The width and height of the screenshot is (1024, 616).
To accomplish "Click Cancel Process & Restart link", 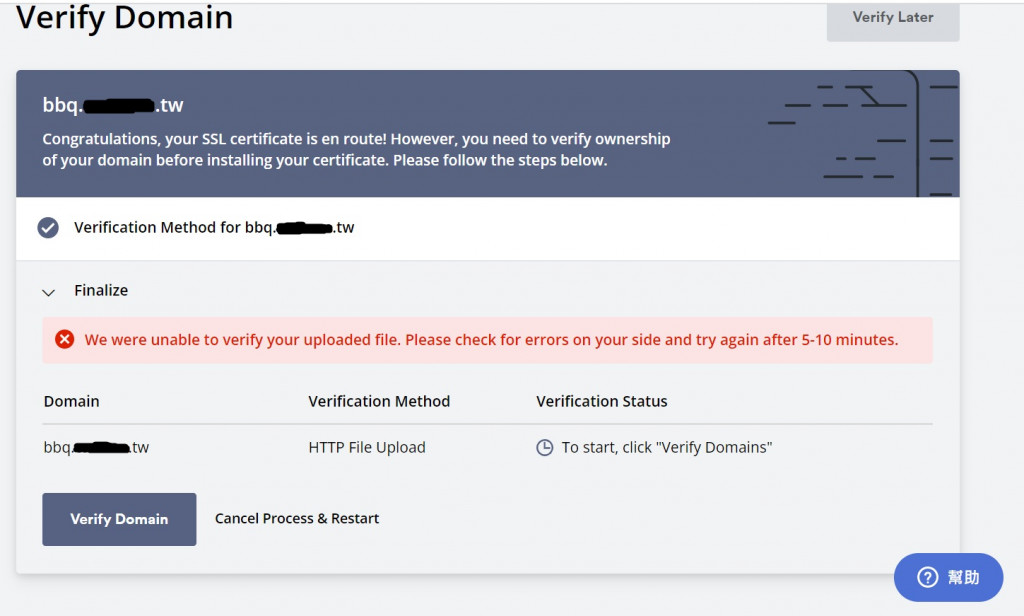I will (297, 518).
